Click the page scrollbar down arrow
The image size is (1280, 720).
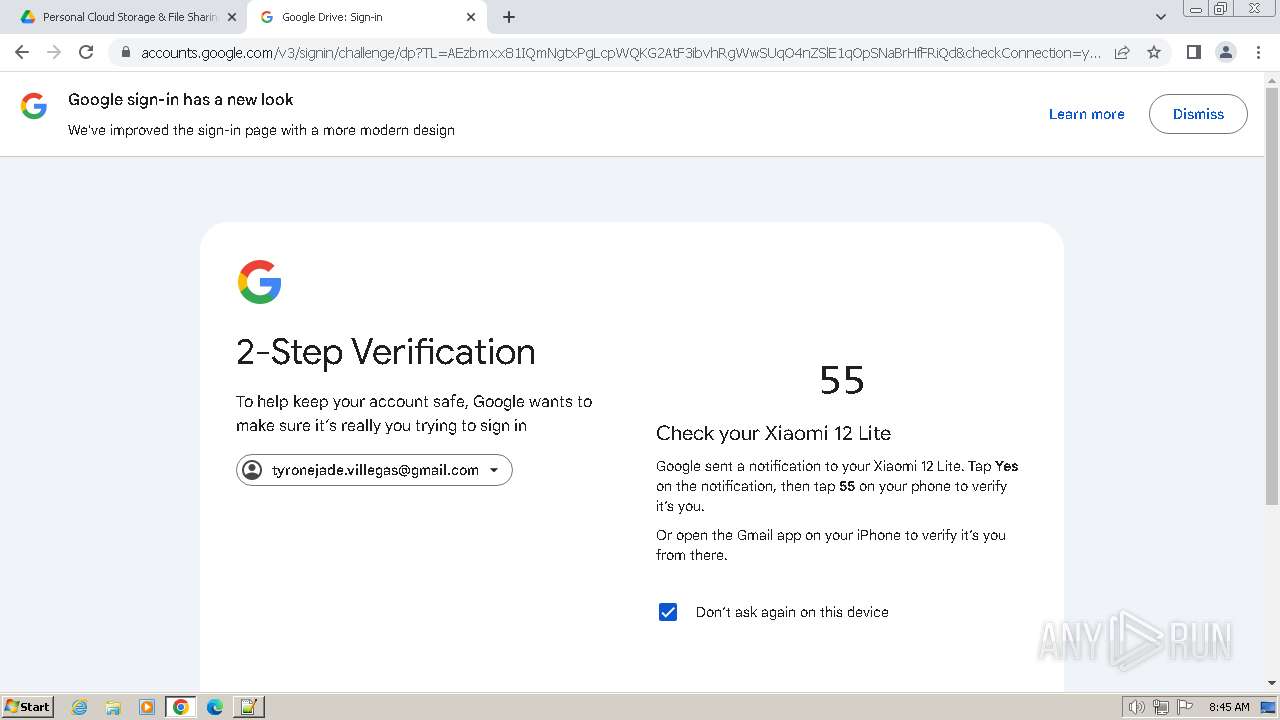tap(1272, 683)
